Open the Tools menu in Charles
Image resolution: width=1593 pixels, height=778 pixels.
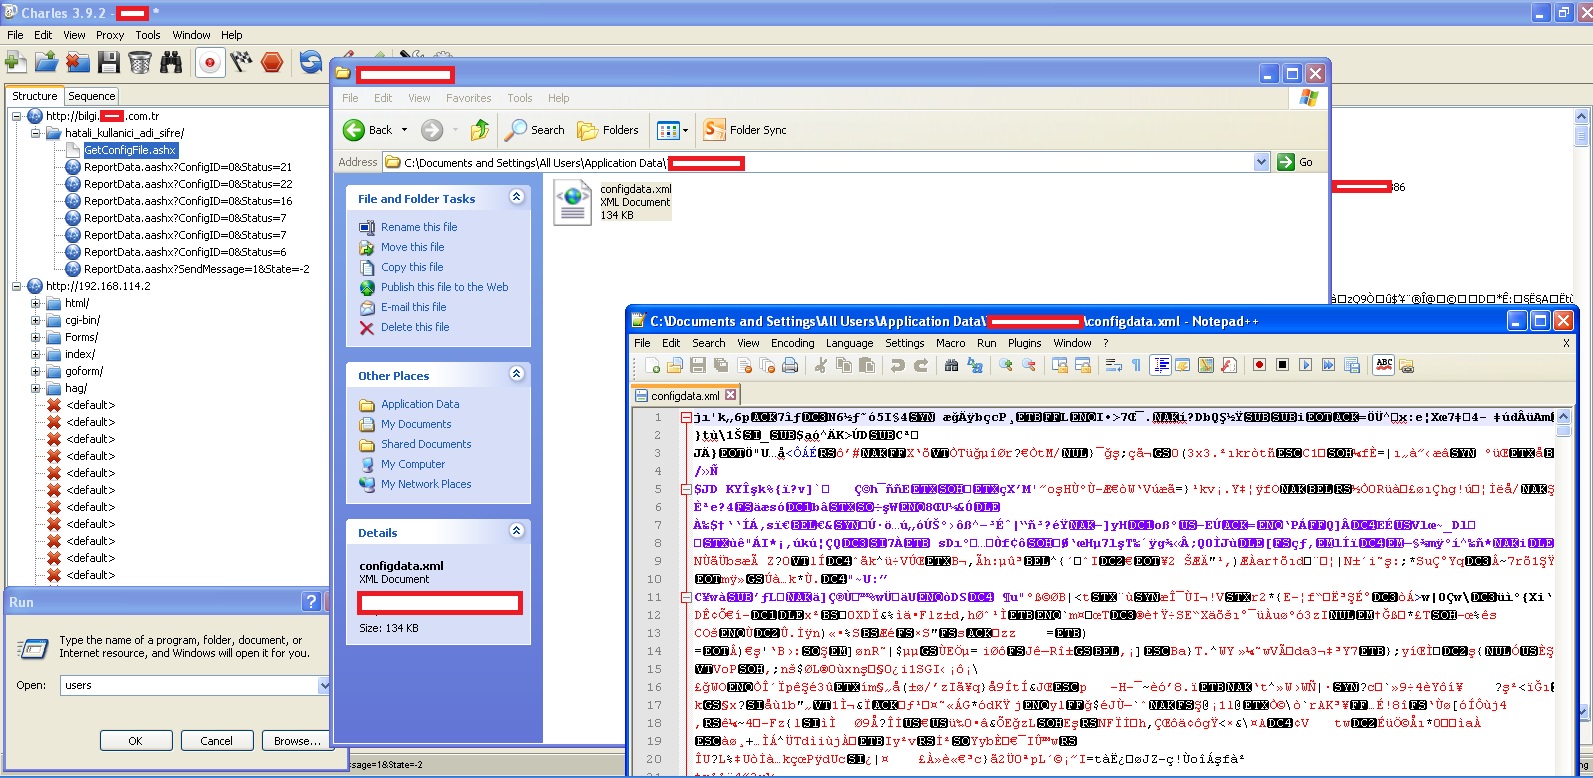148,35
